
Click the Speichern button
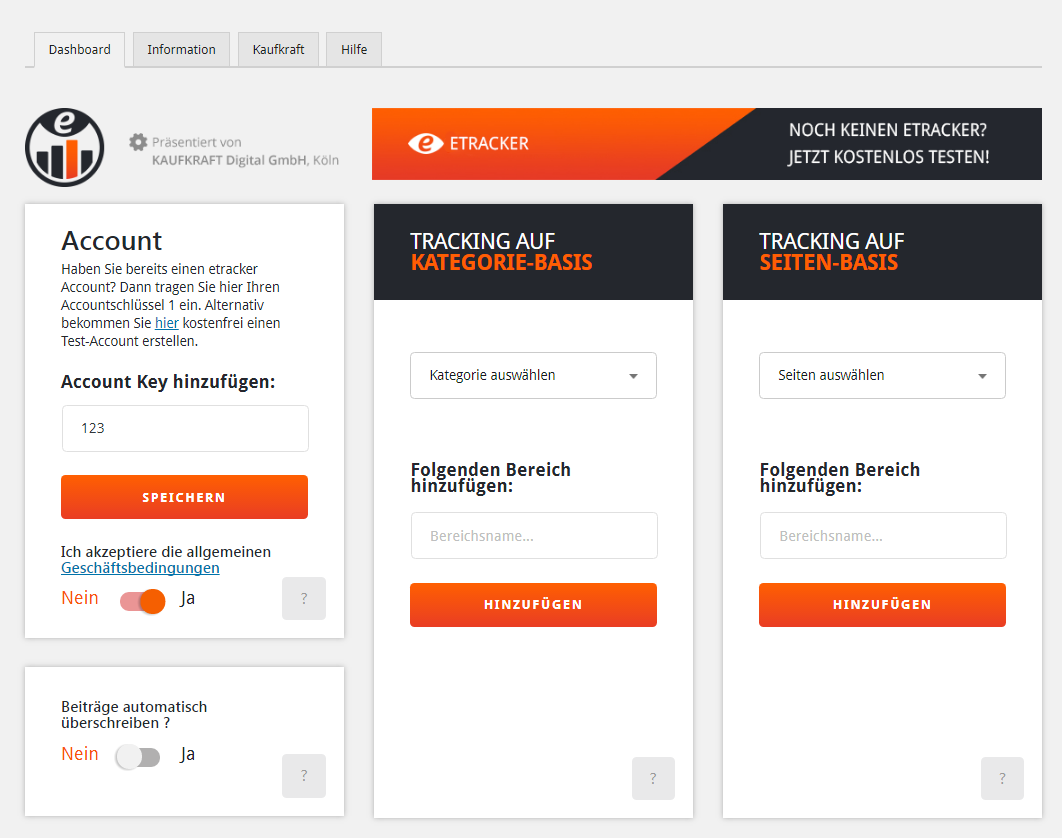click(184, 497)
